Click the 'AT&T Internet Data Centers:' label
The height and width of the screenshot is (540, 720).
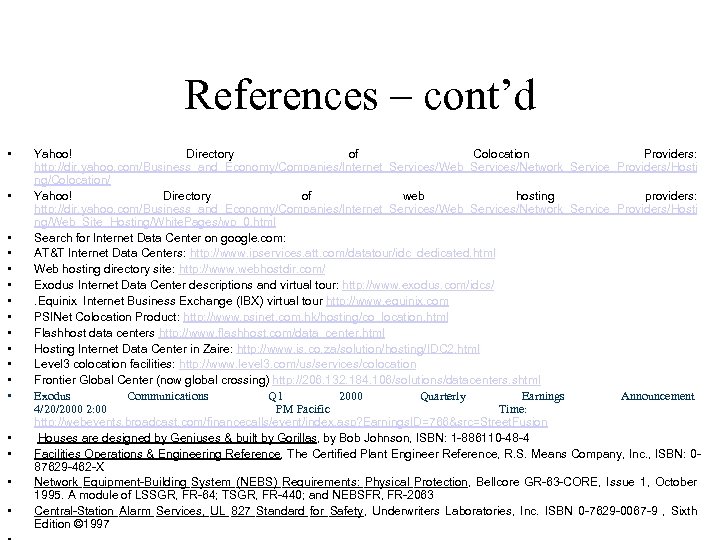click(110, 253)
